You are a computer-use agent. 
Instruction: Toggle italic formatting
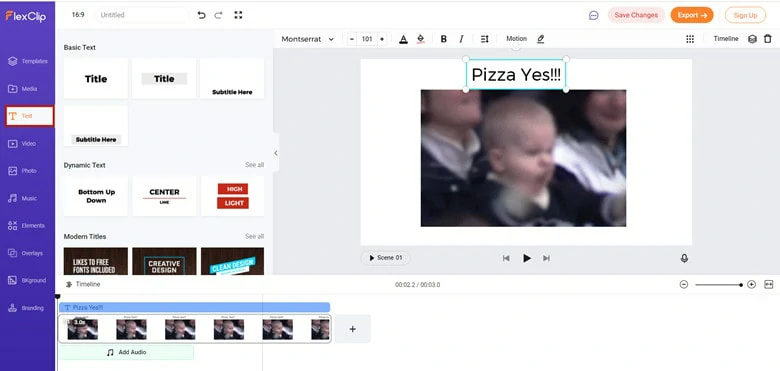(461, 39)
